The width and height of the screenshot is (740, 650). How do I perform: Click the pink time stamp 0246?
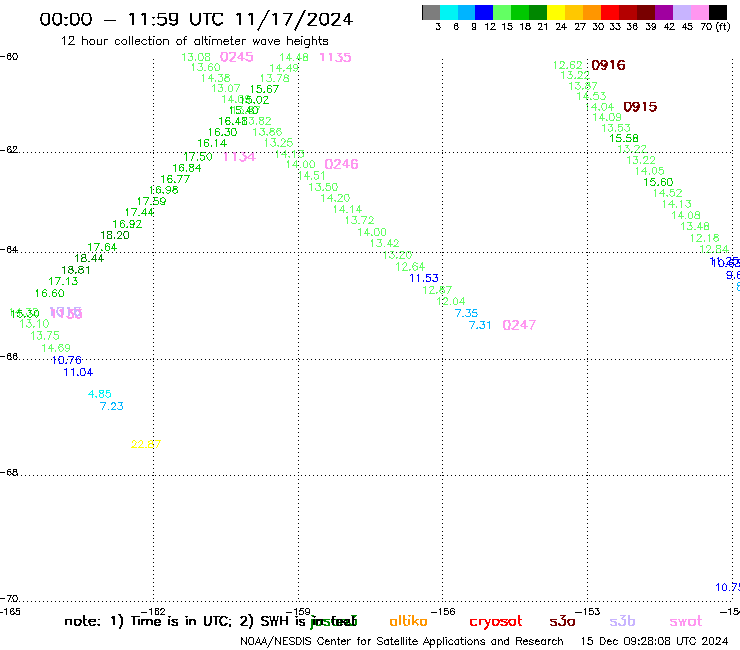point(341,164)
